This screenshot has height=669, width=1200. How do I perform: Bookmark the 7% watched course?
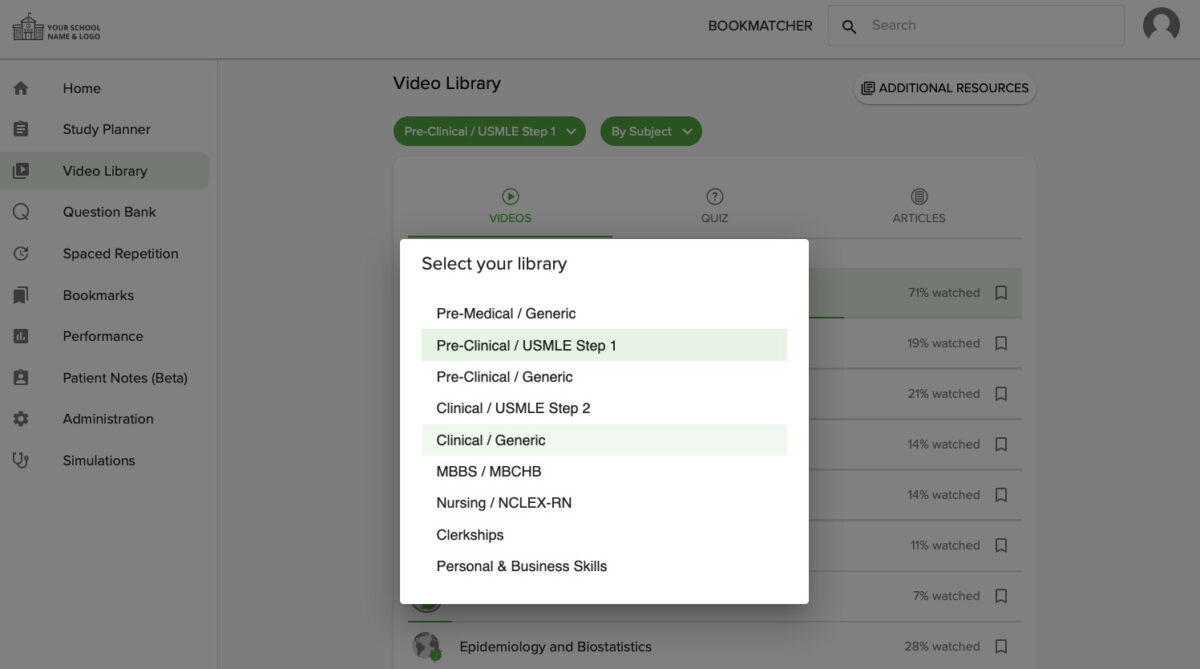pos(1001,596)
